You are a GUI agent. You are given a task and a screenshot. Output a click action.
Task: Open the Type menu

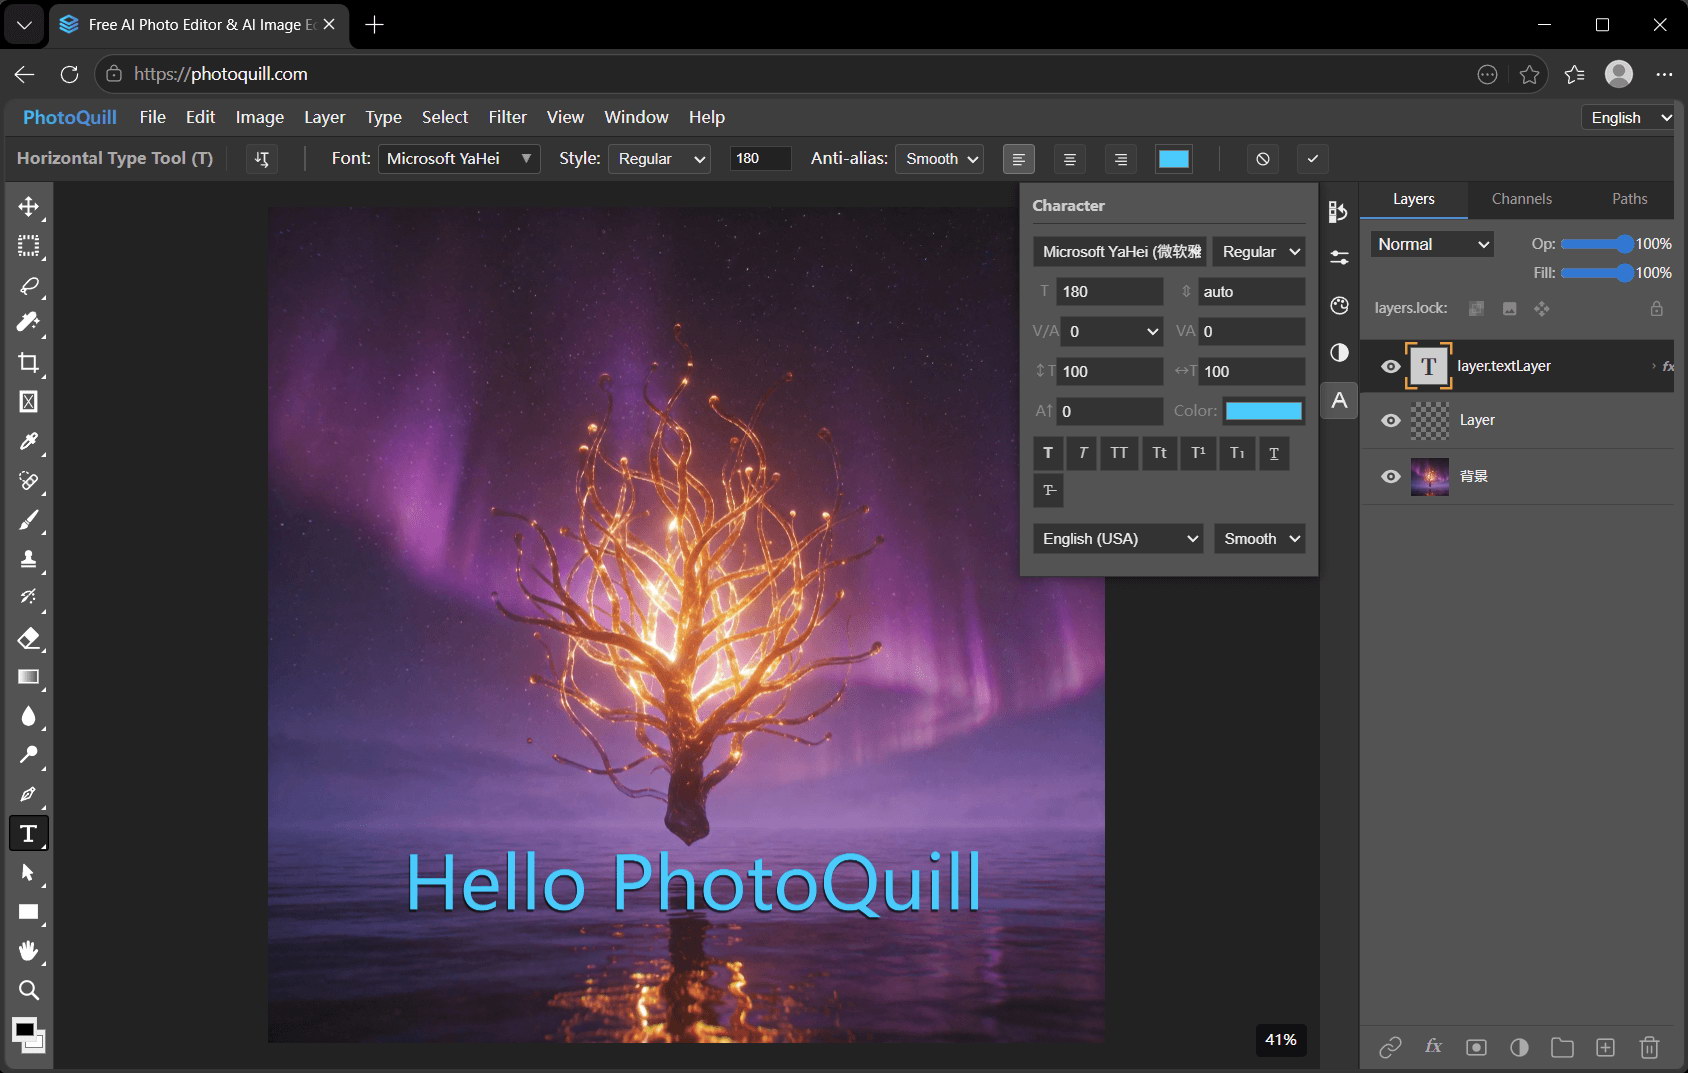(384, 117)
